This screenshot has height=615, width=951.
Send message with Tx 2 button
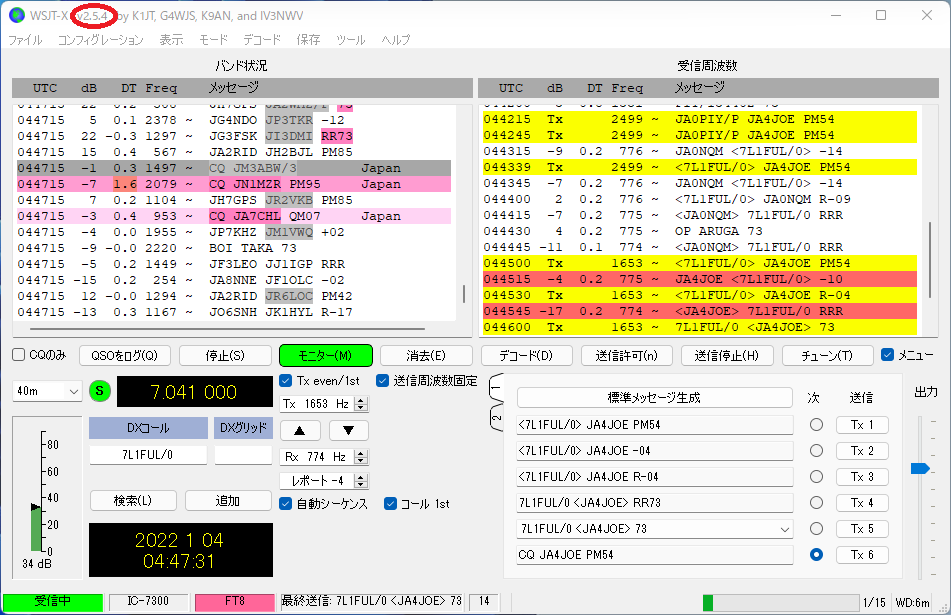tap(862, 451)
